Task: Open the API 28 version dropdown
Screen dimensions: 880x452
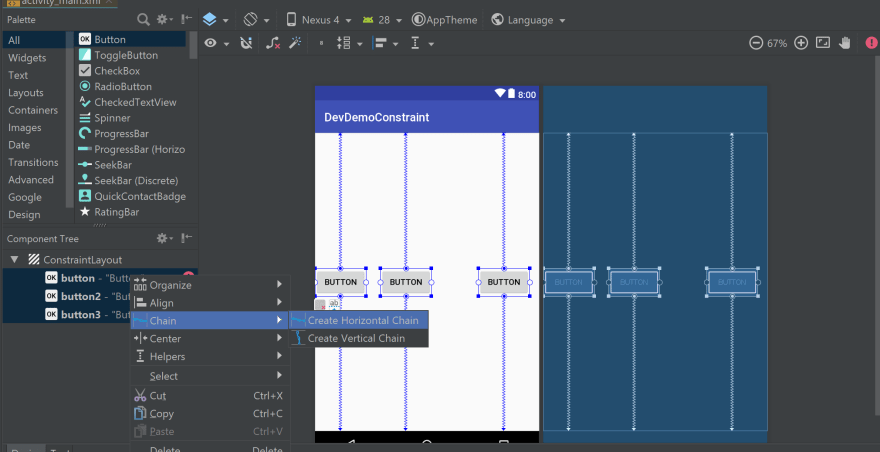Action: (x=382, y=20)
